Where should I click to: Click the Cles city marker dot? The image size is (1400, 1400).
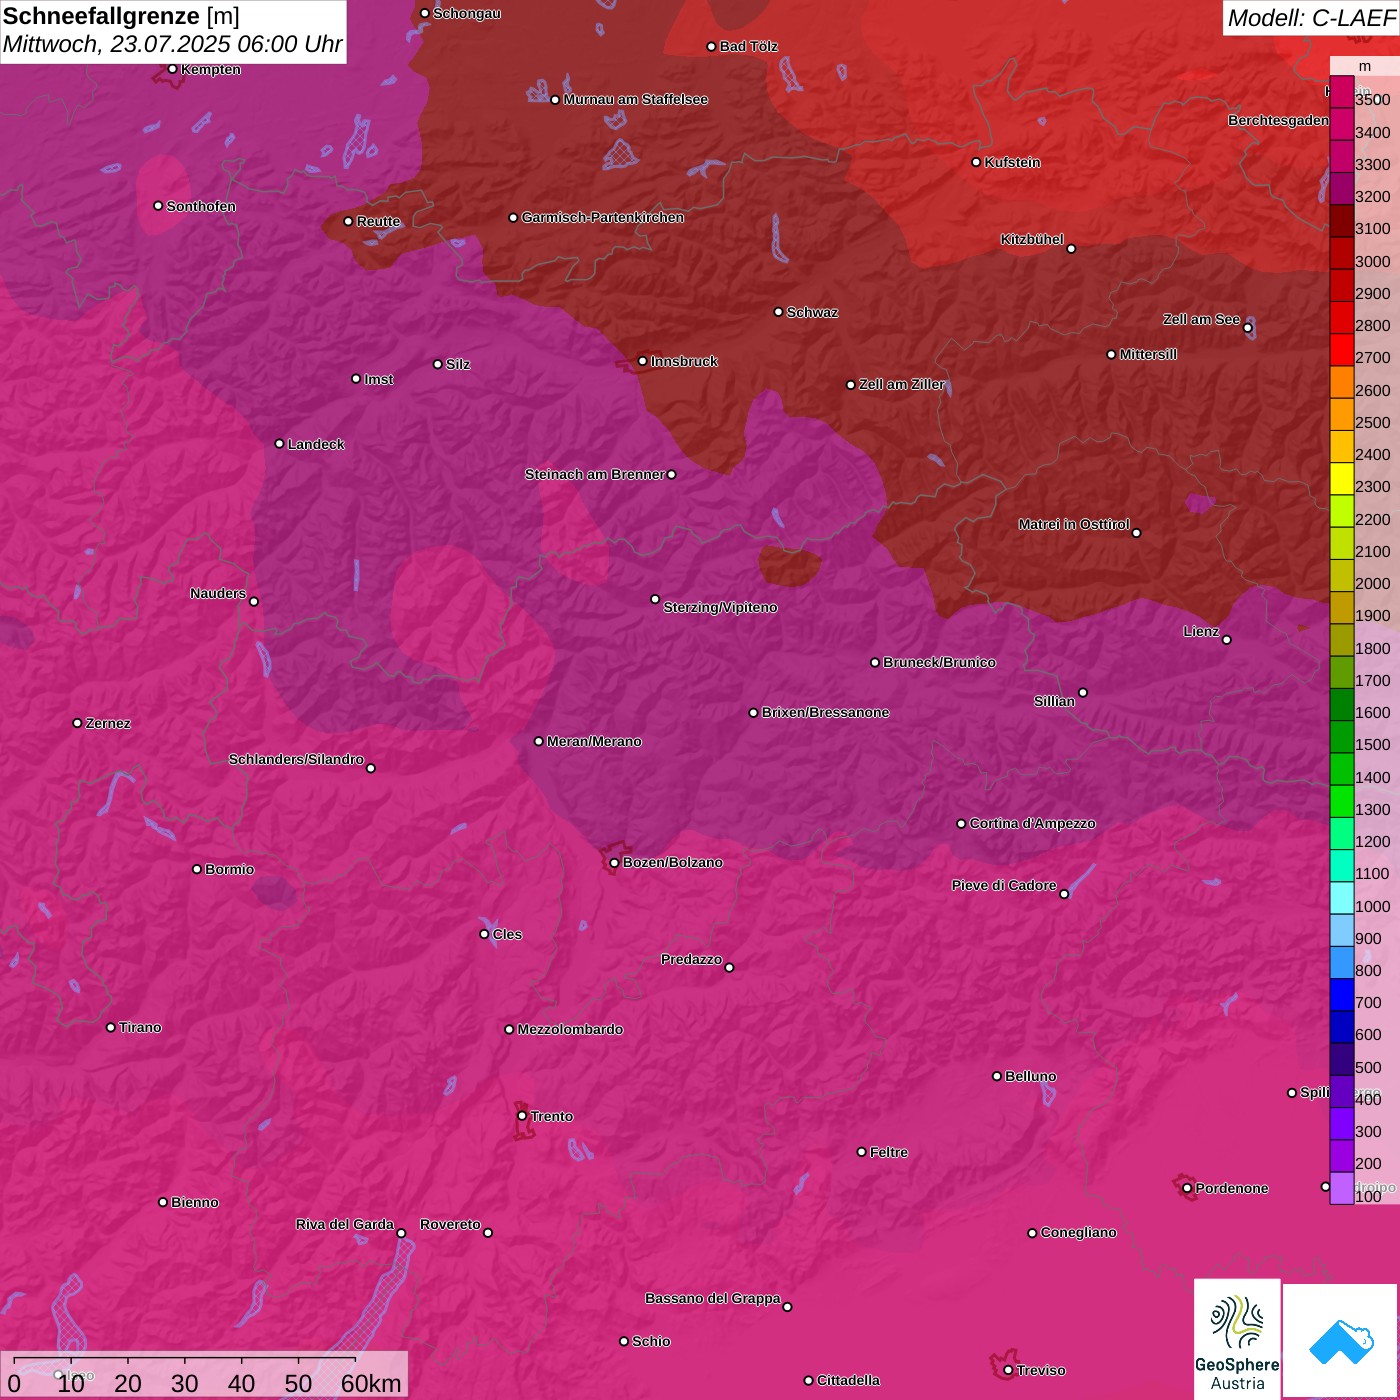point(485,934)
